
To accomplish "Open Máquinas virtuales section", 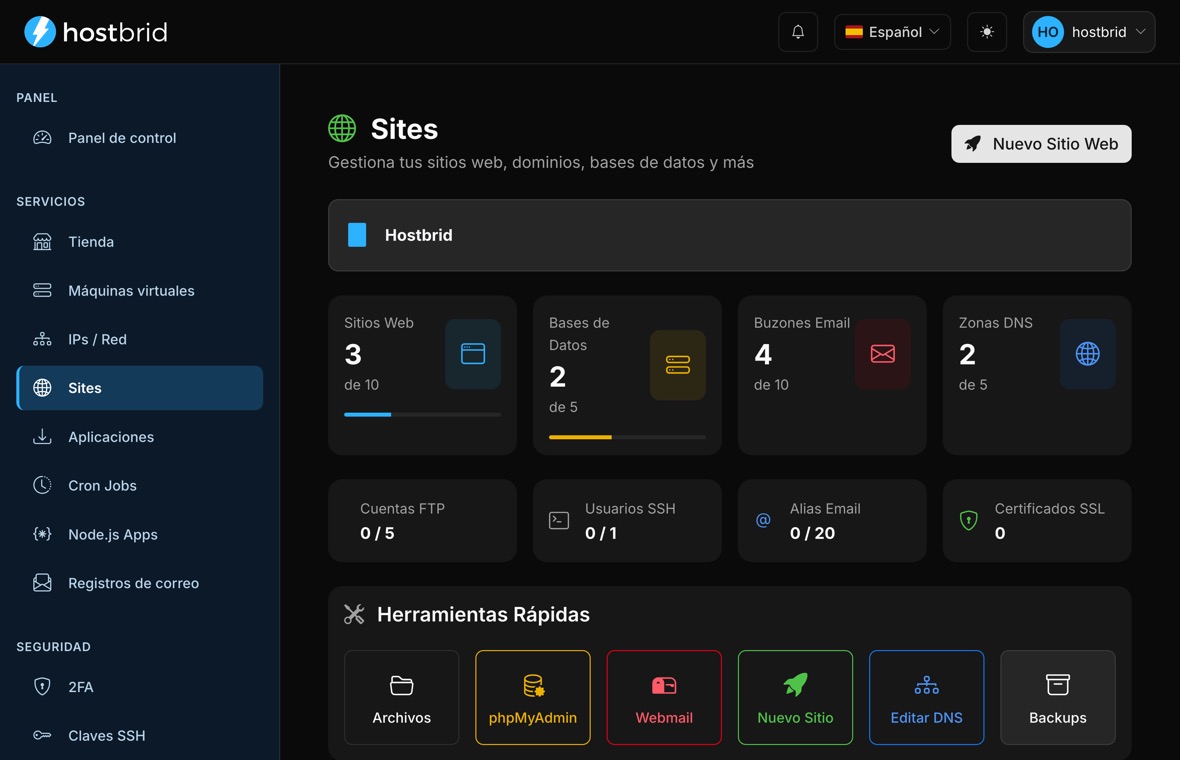I will (x=140, y=290).
